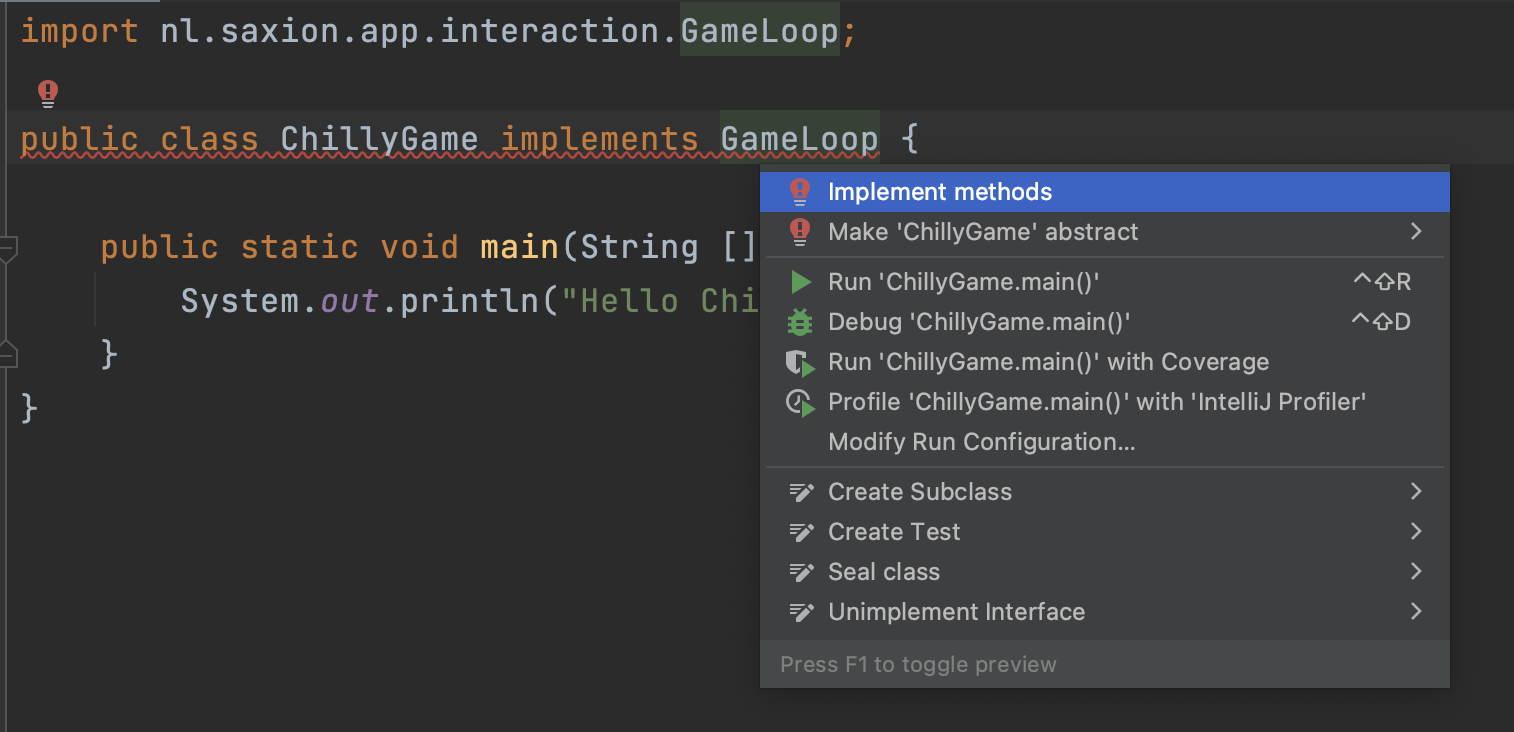Click the pencil icon next to Create Subclass
Image resolution: width=1514 pixels, height=732 pixels.
coord(801,492)
